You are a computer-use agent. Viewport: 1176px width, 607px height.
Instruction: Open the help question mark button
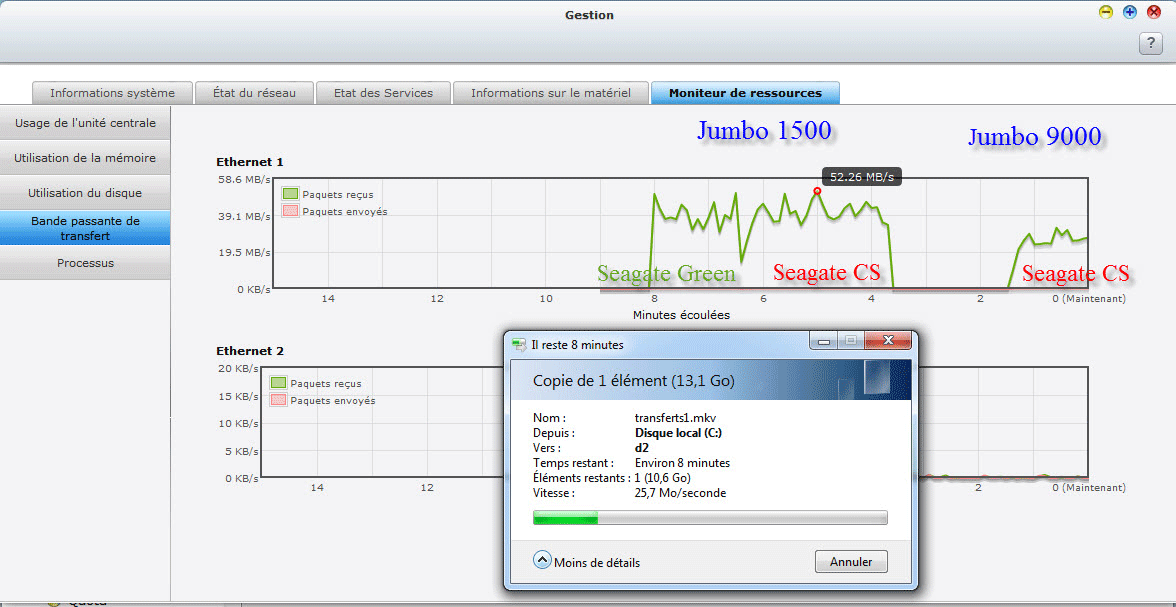tap(1150, 44)
